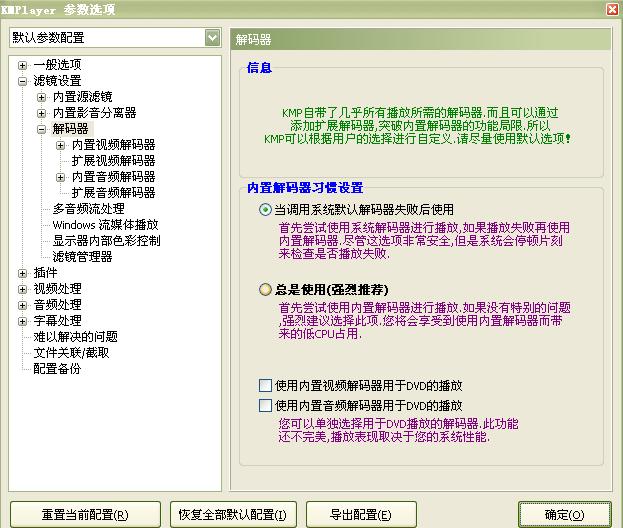Open Windows 流媒体播放 settings page
The width and height of the screenshot is (623, 528).
(x=106, y=225)
